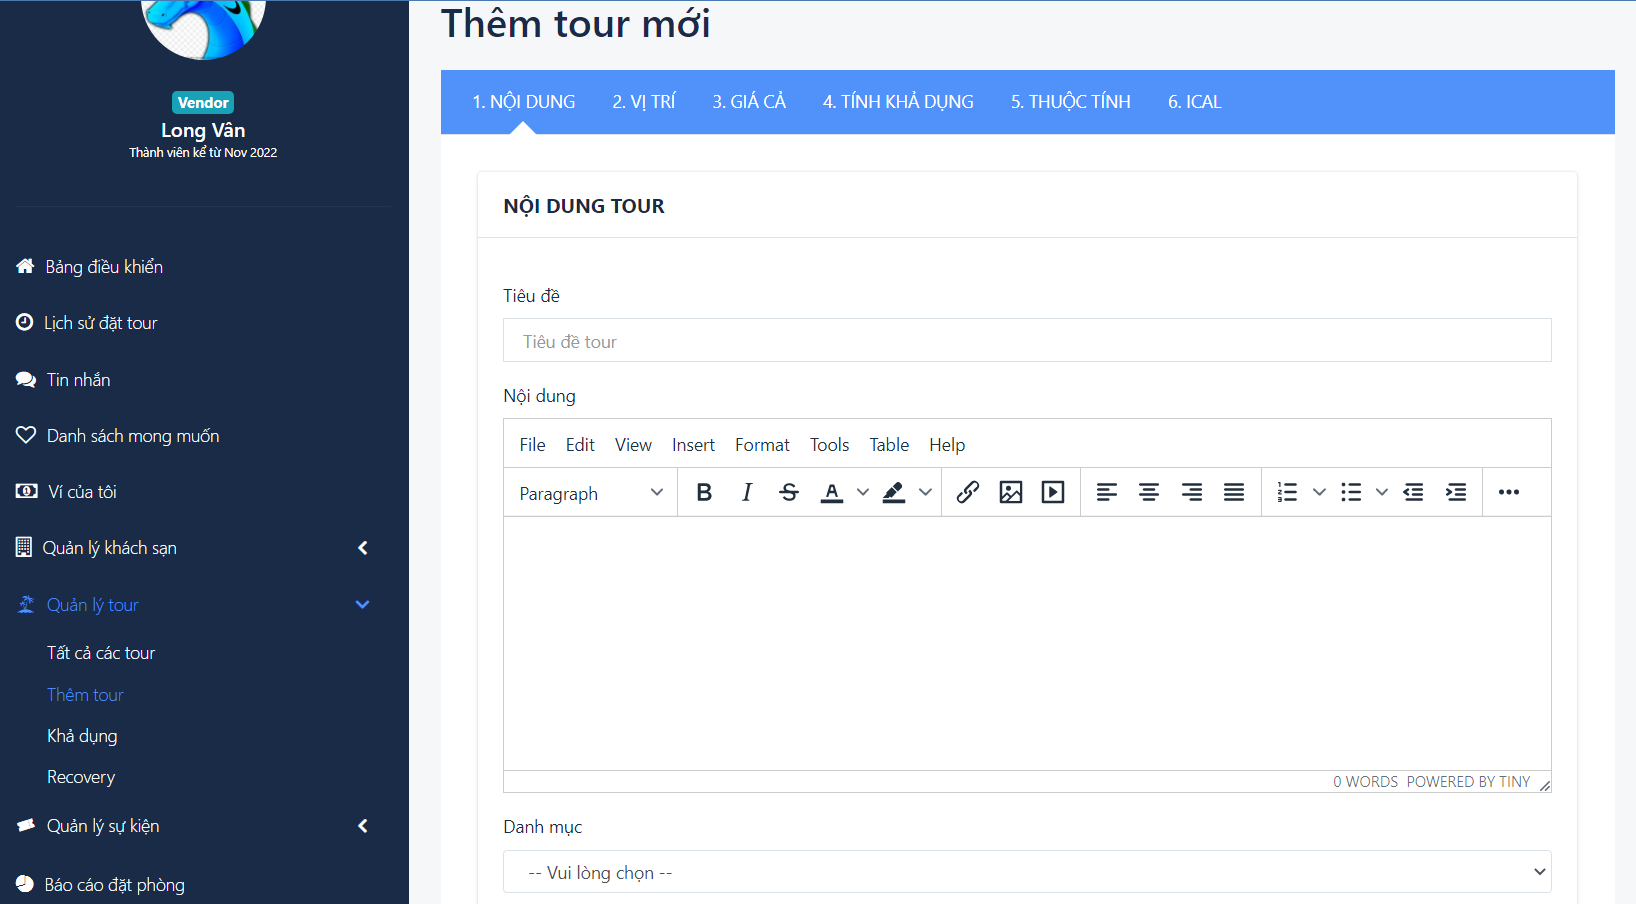Focus the Tiêu đề tour input field
The height and width of the screenshot is (904, 1636).
(x=1027, y=340)
